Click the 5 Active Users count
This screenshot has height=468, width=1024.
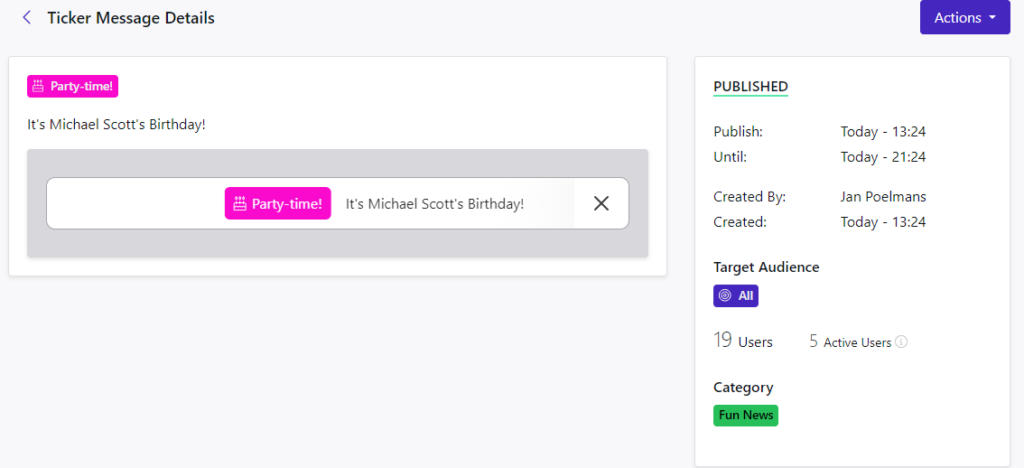tap(850, 341)
